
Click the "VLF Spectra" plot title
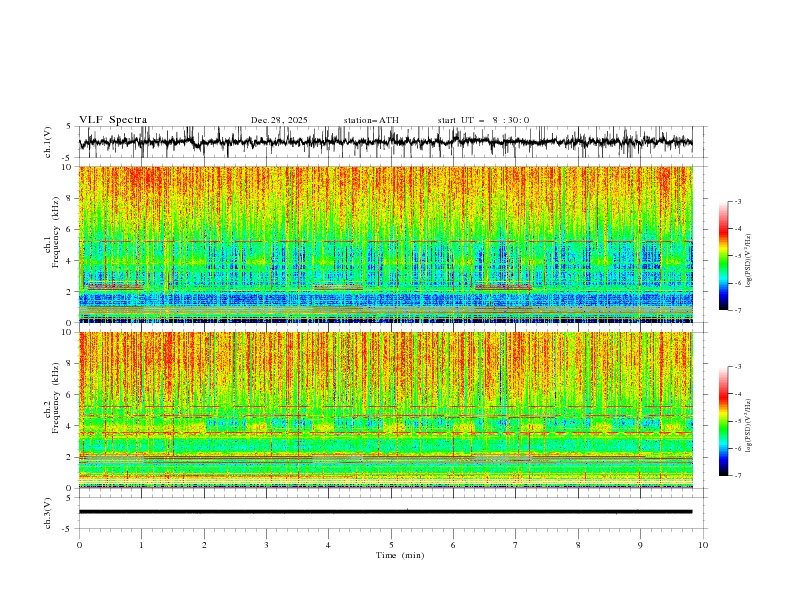[113, 120]
